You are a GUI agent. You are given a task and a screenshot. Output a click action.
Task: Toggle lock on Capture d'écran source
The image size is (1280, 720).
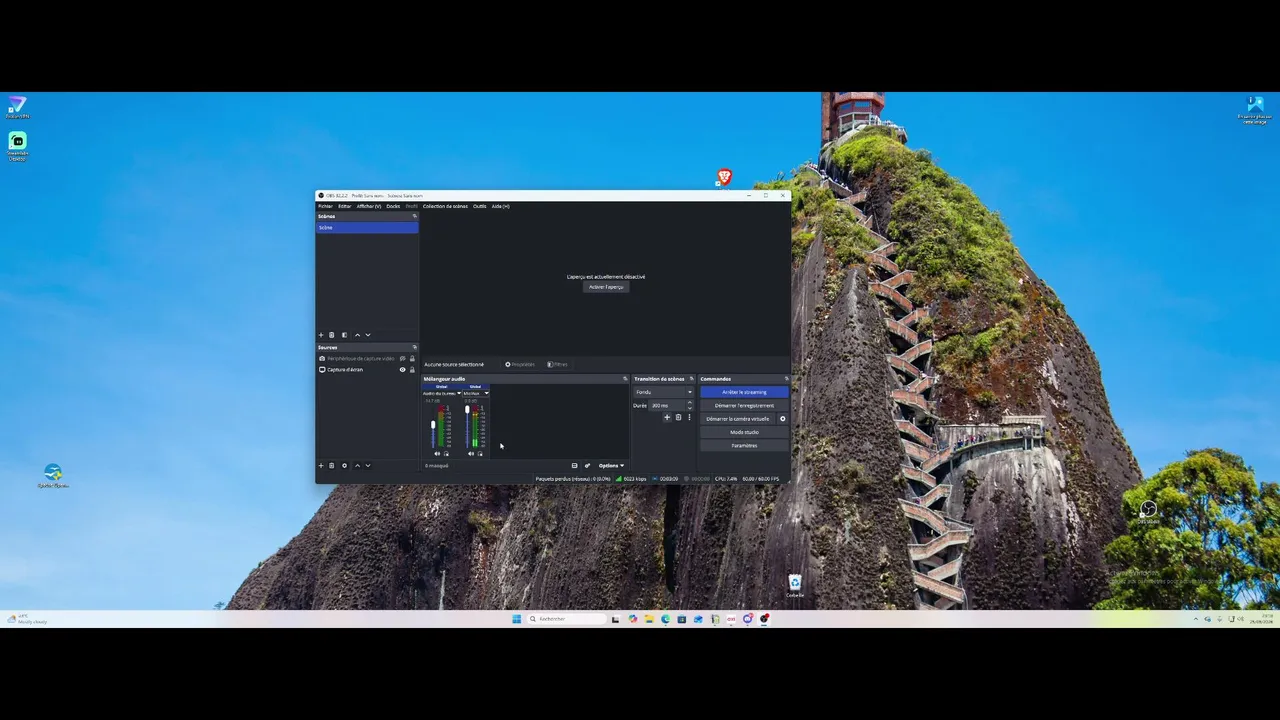pos(412,370)
